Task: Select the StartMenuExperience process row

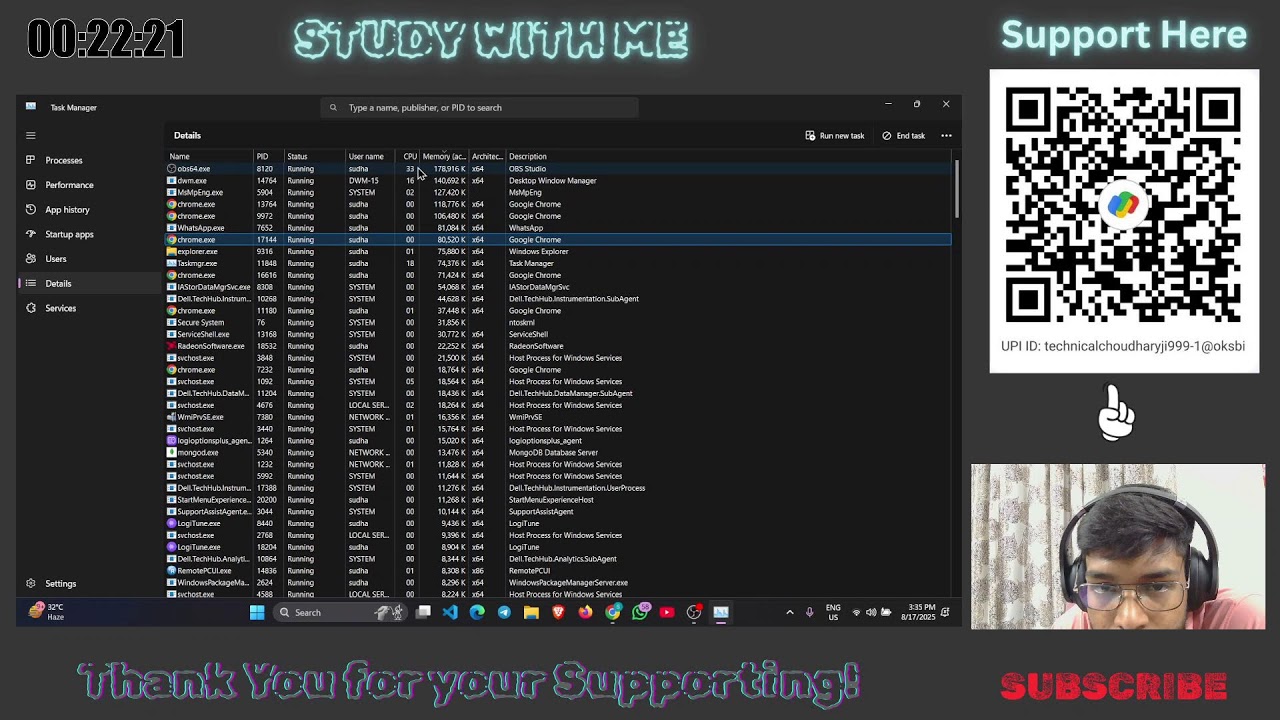Action: pos(558,500)
